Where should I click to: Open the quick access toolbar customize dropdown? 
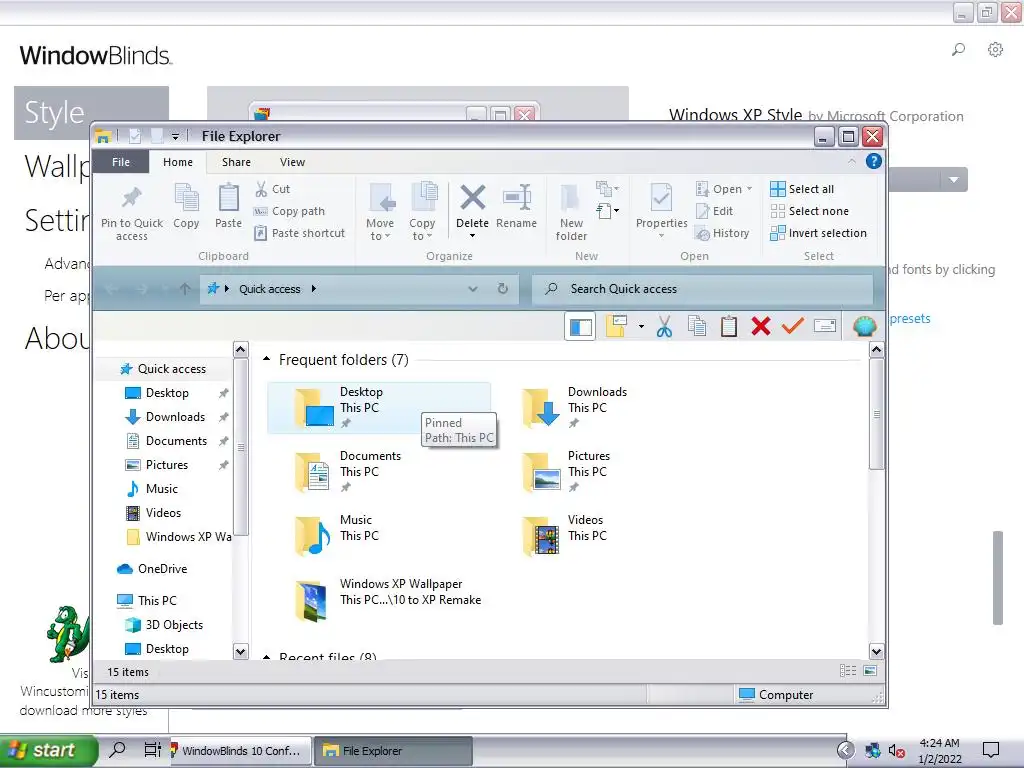(175, 136)
